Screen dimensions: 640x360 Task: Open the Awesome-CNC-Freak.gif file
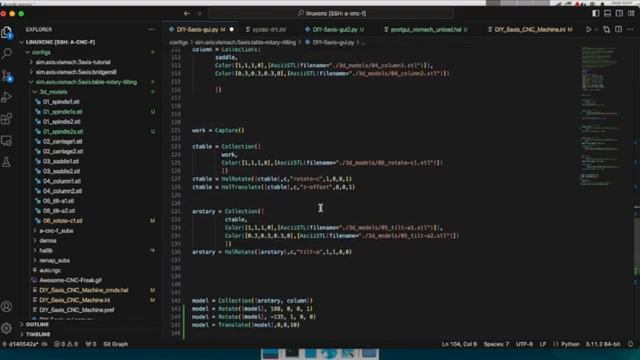71,280
